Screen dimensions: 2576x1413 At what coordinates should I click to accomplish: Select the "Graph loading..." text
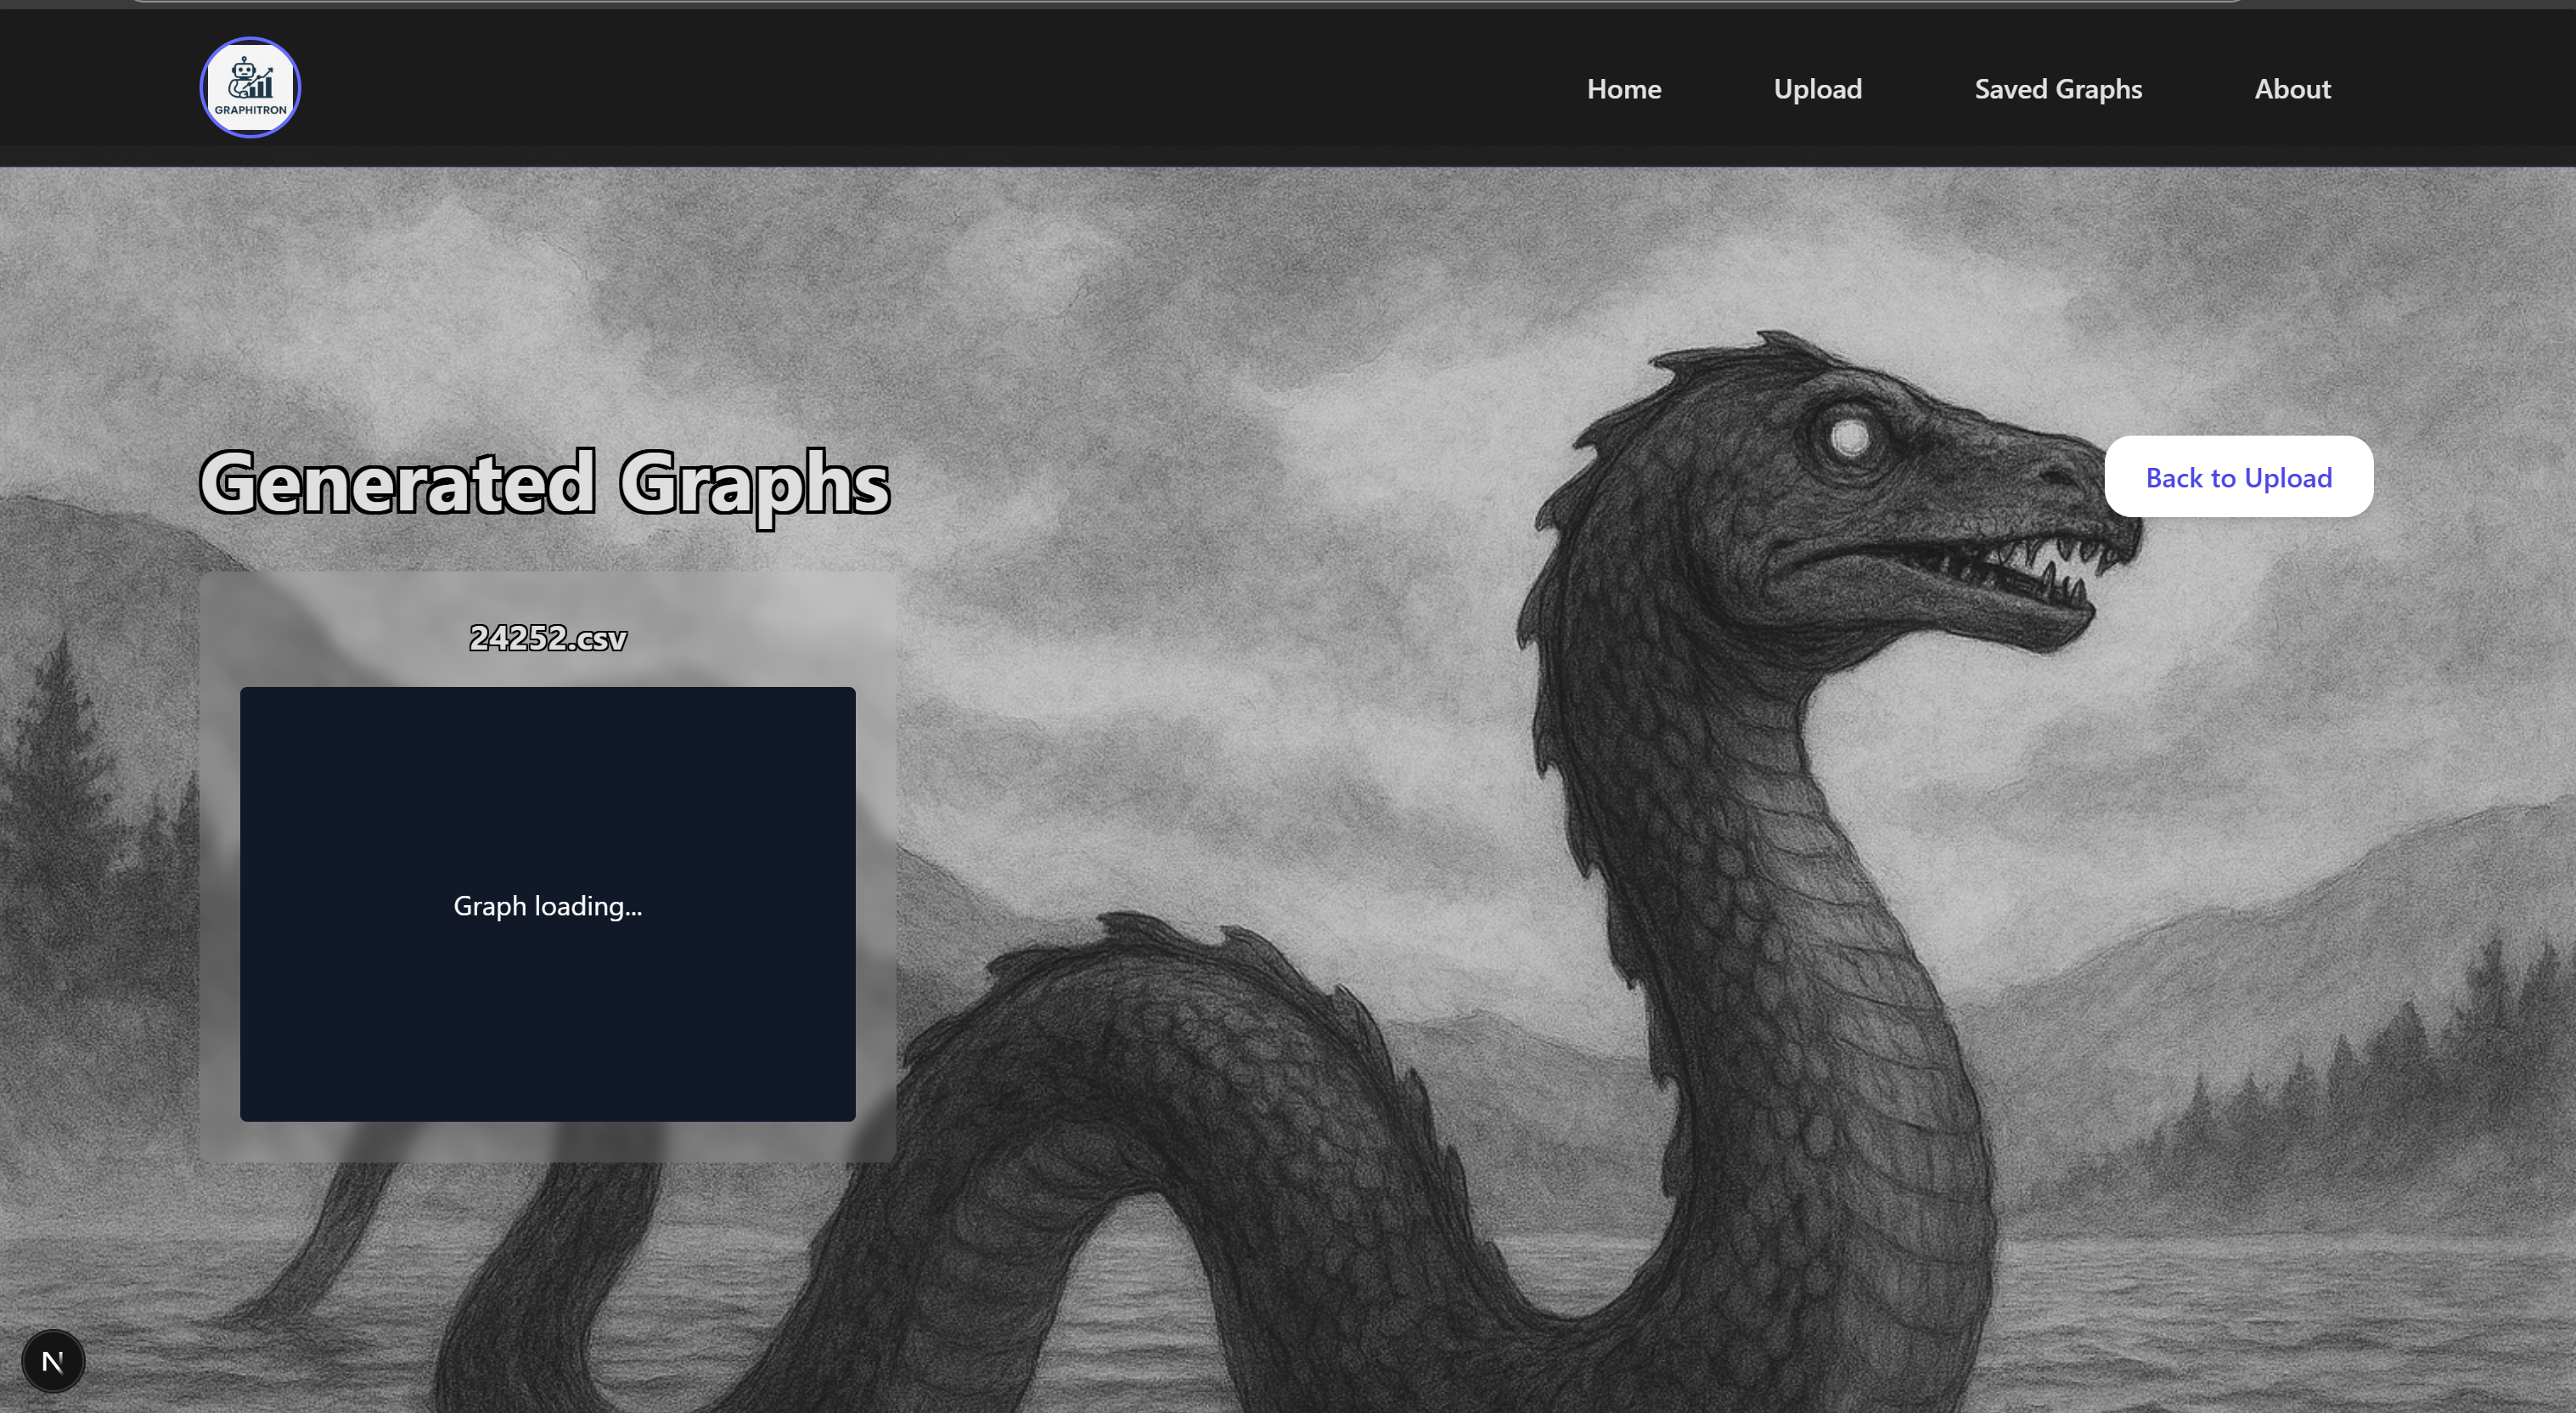point(548,906)
